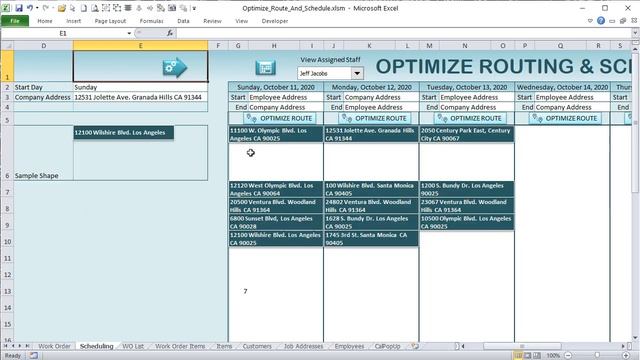This screenshot has width=640, height=360.
Task: Select column D header
Action: [43, 46]
